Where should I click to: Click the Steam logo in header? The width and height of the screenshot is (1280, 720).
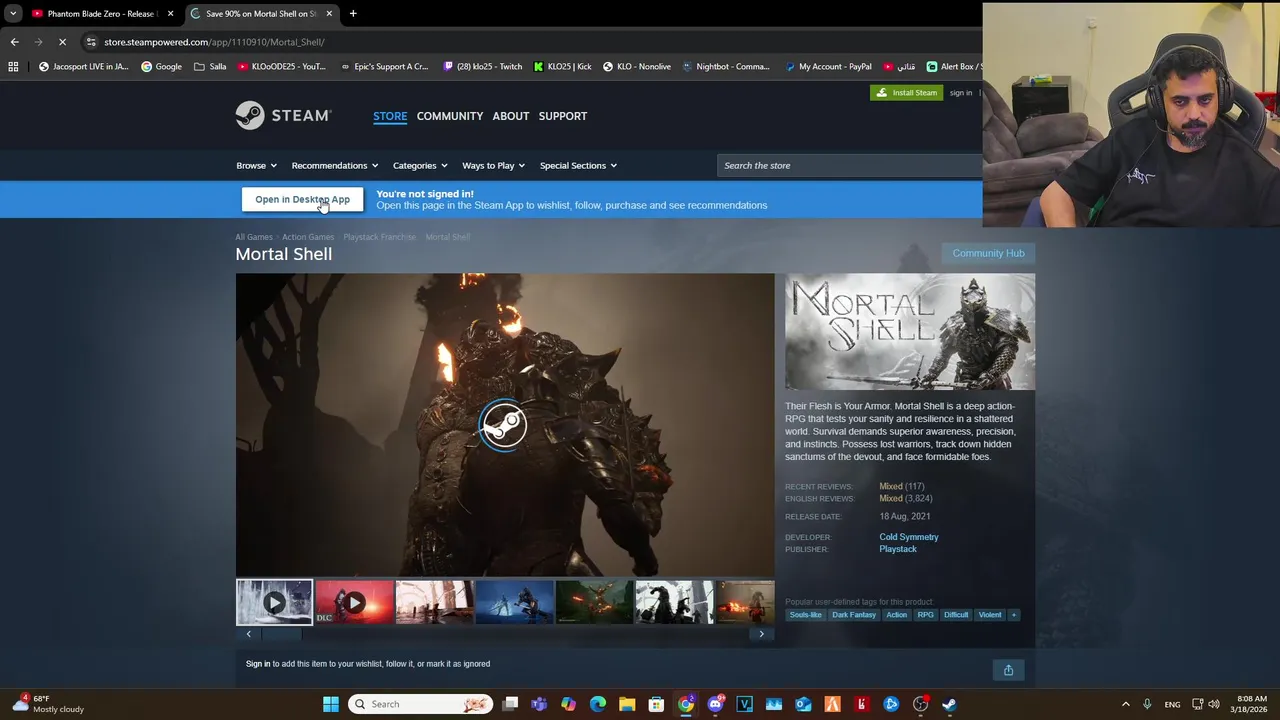[283, 116]
